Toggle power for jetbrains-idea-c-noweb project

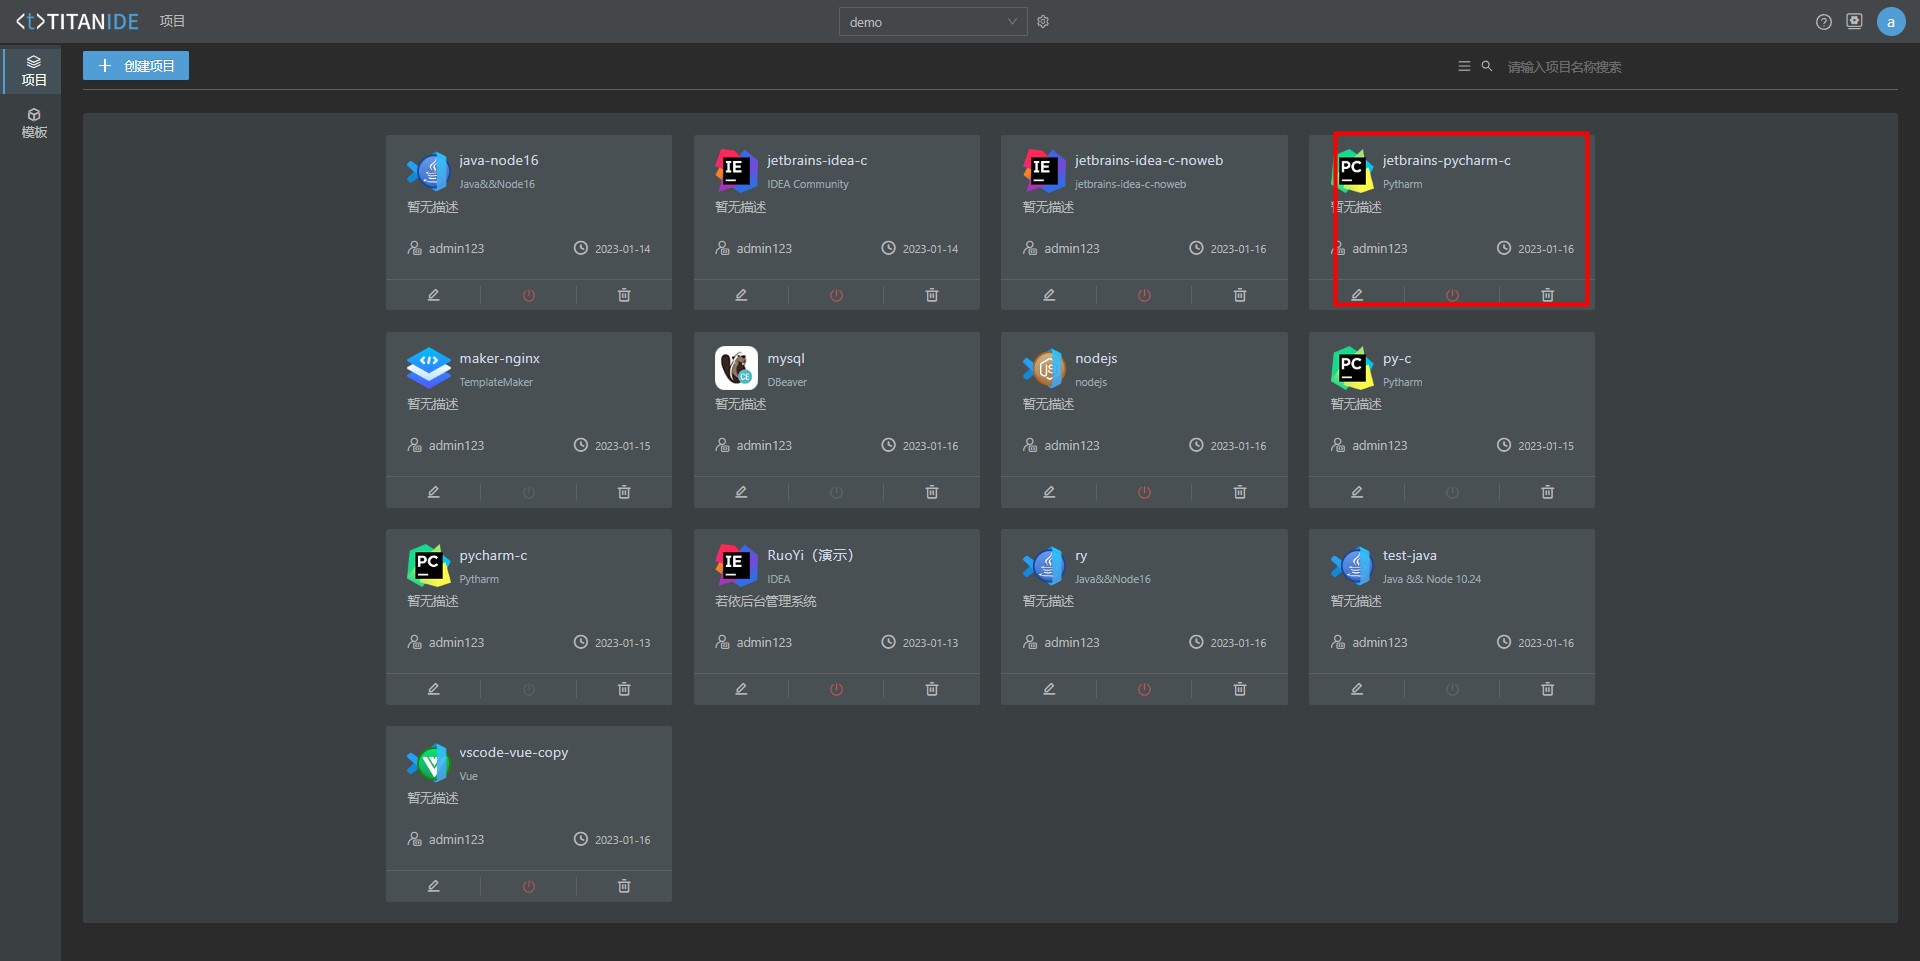(1145, 295)
